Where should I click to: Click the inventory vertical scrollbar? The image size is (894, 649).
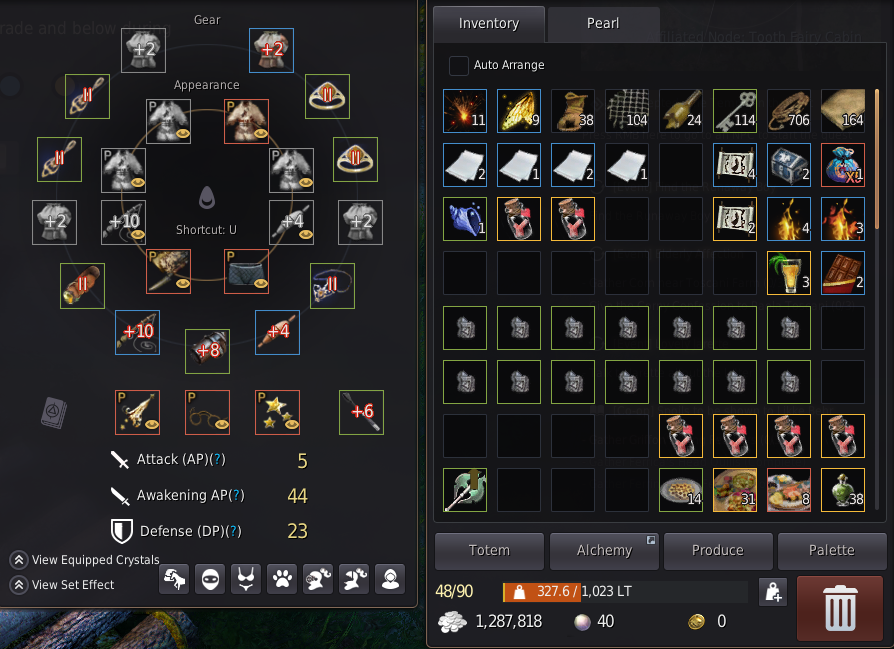pos(877,152)
